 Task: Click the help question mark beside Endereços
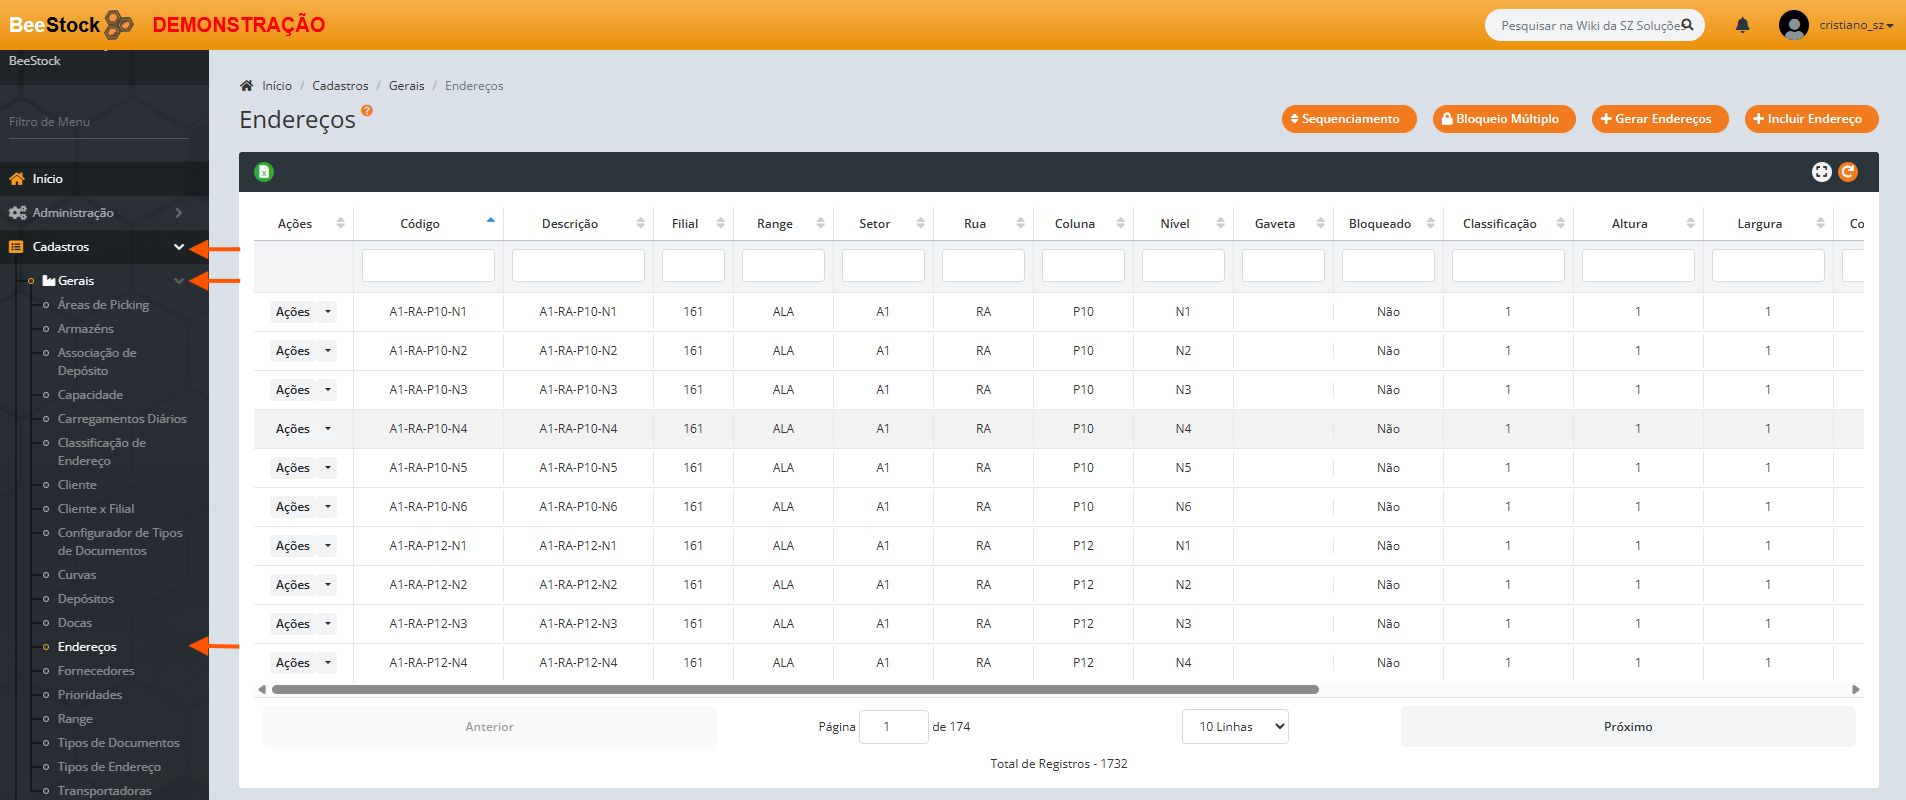click(367, 111)
